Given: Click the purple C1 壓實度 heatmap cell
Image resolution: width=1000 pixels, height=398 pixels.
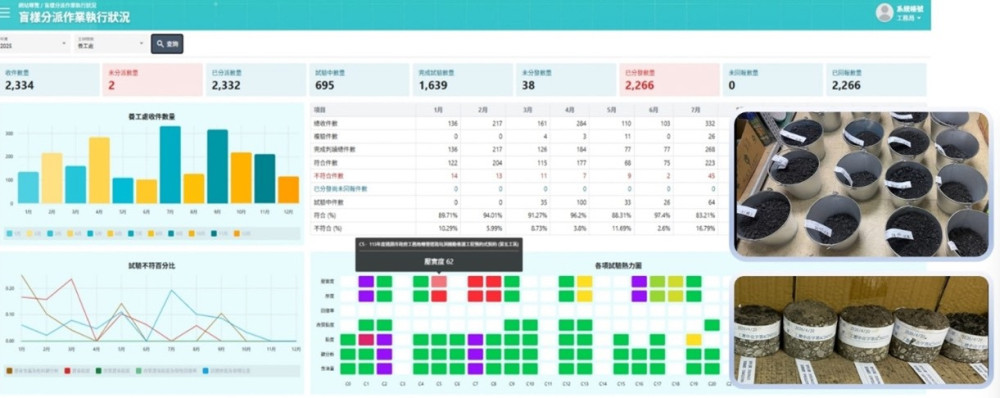Looking at the screenshot, I should (366, 281).
